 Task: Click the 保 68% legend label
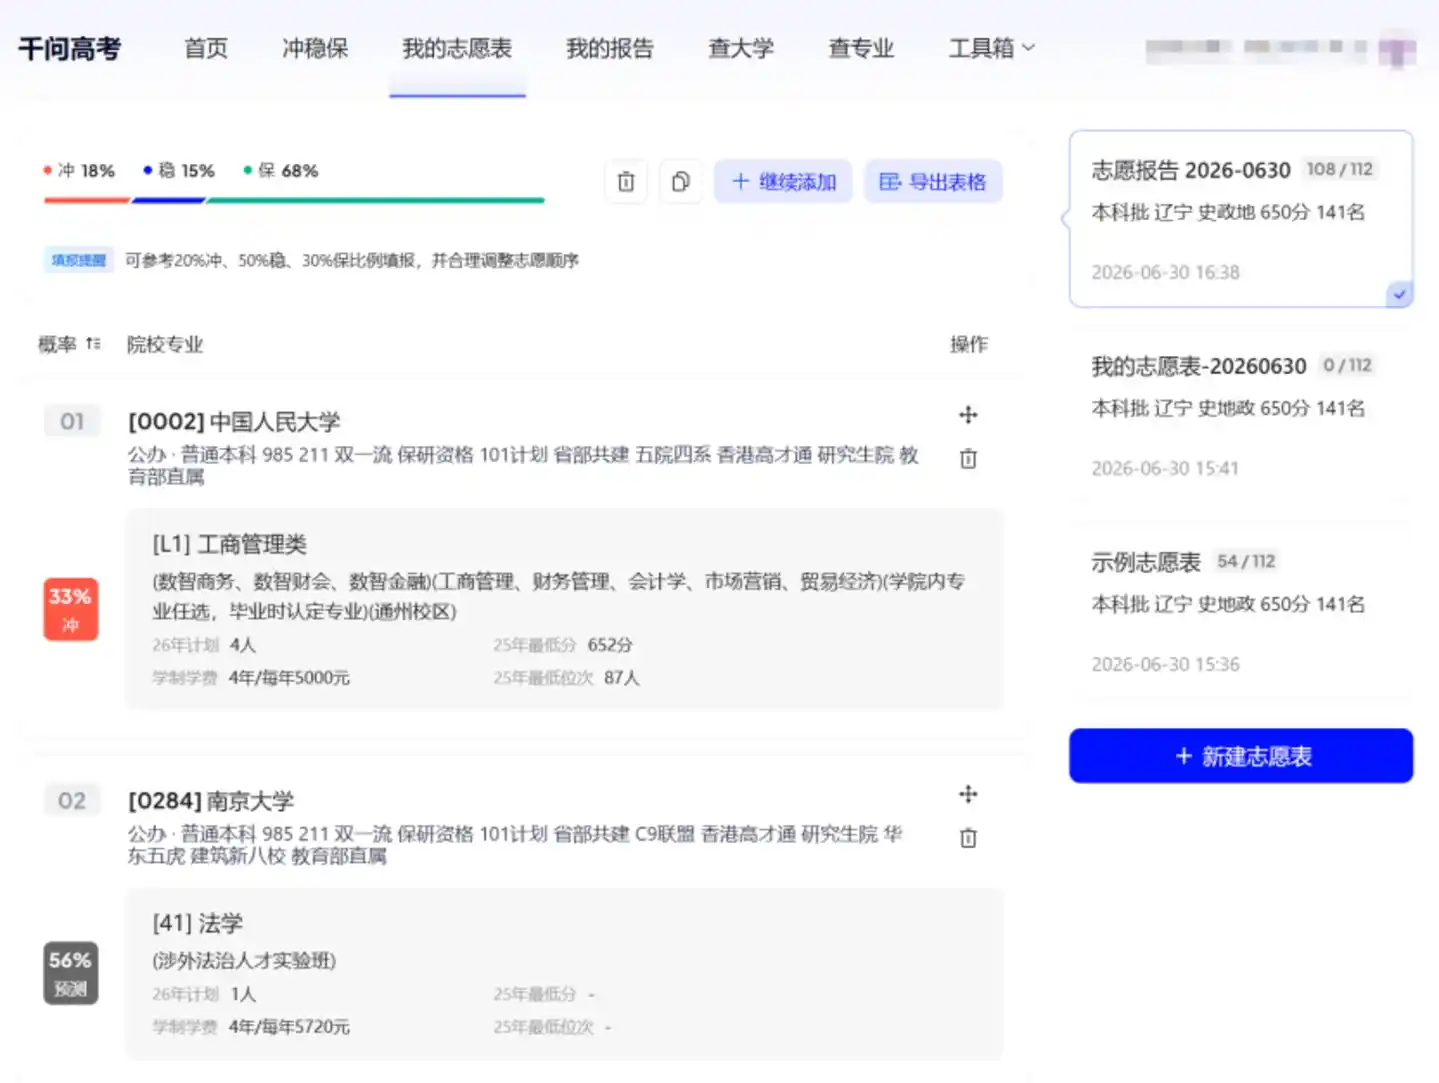point(281,171)
